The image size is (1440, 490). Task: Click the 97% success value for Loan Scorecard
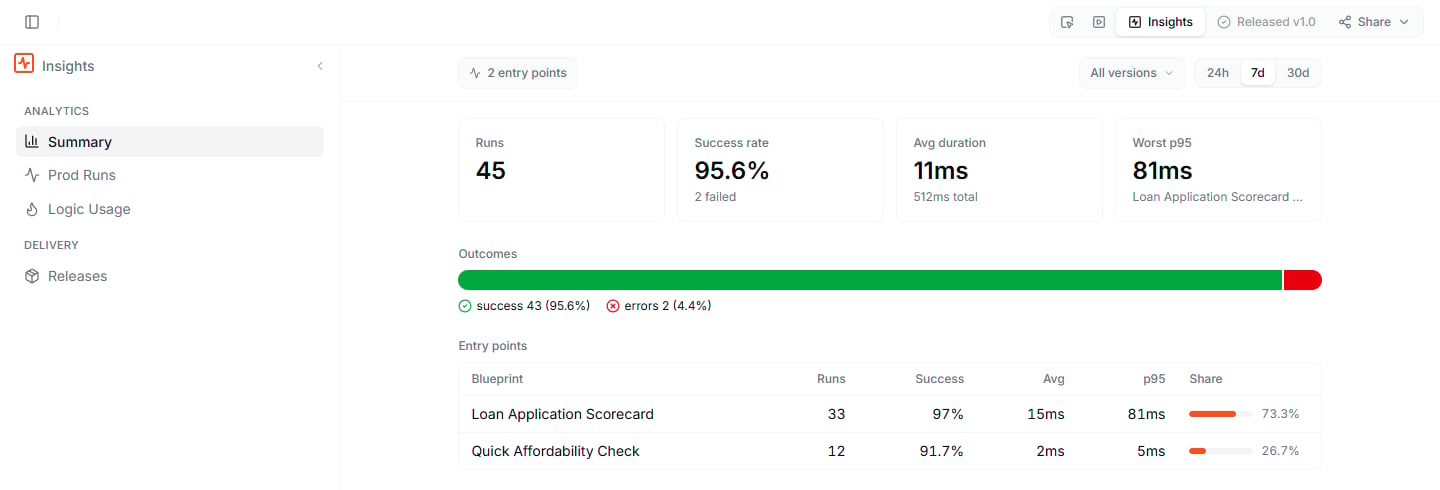point(947,414)
